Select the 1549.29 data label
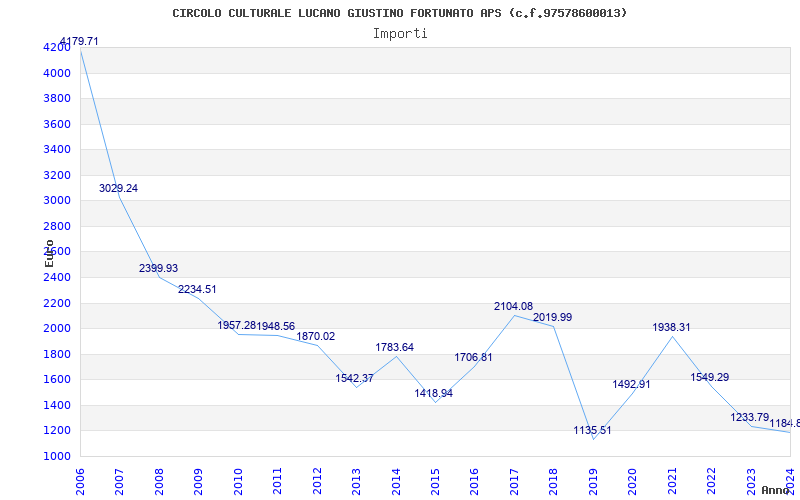 710,378
